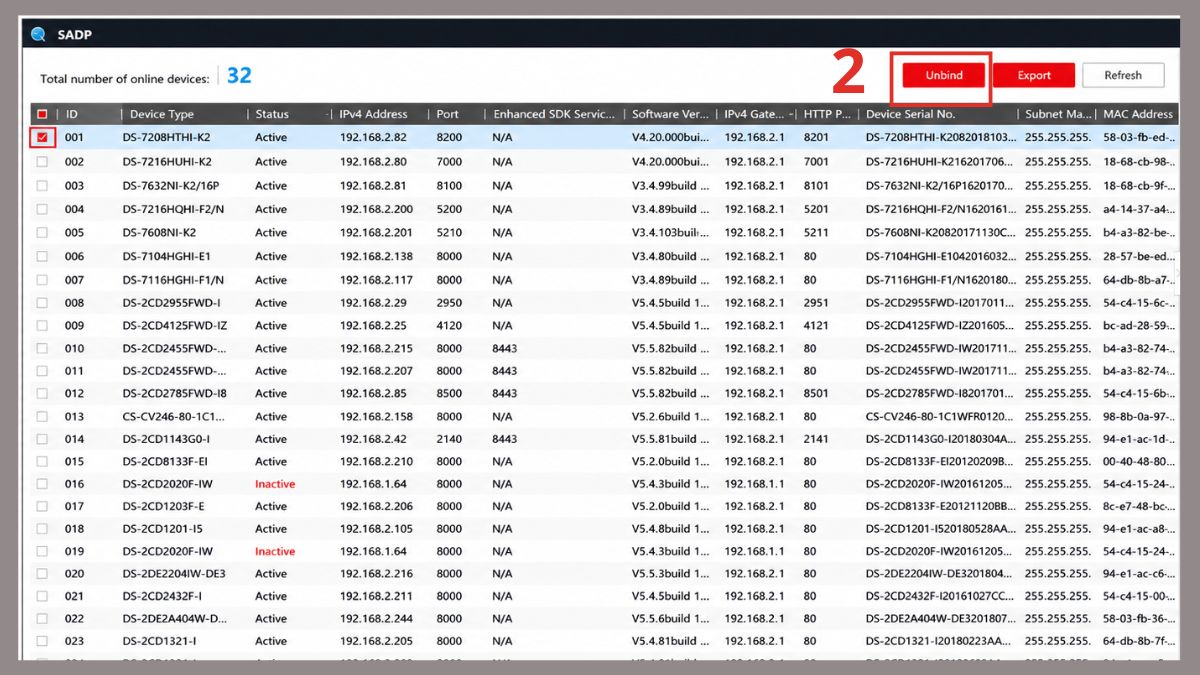Viewport: 1200px width, 675px height.
Task: Toggle the select-all checkbox in table header
Action: coord(42,114)
